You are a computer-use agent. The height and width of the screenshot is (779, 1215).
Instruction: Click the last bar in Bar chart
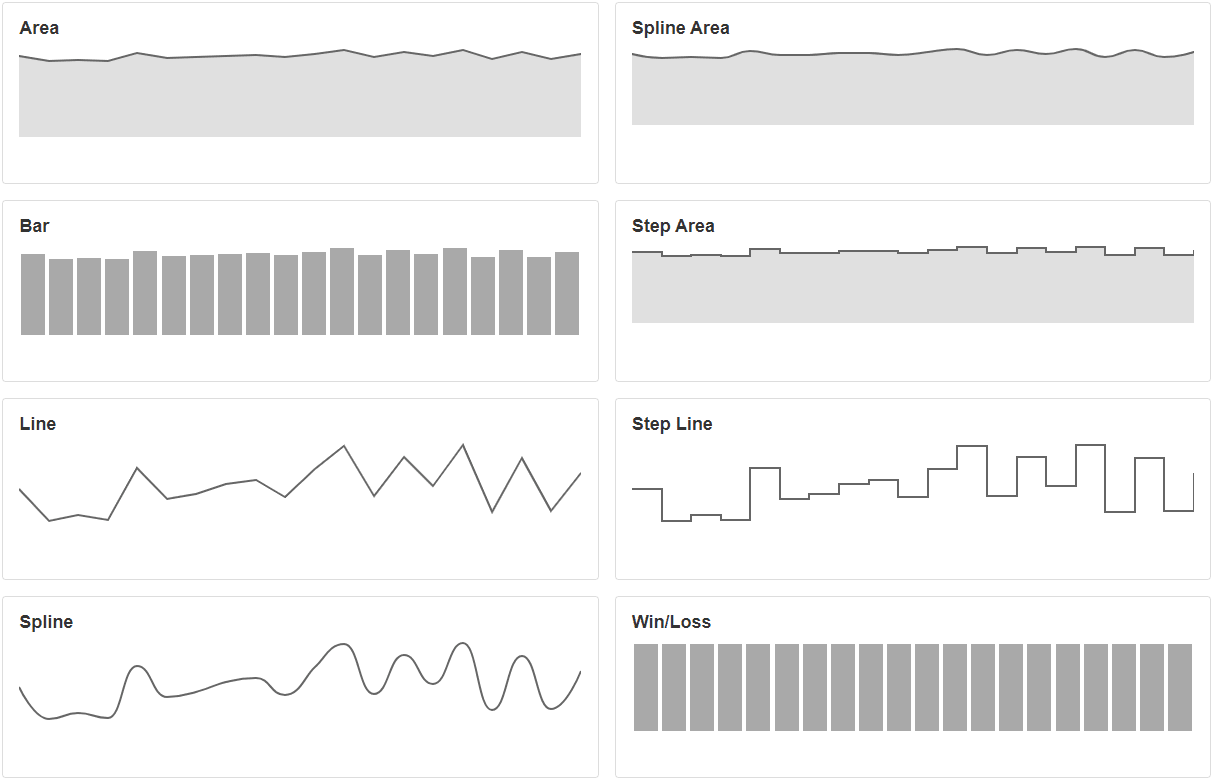point(567,293)
